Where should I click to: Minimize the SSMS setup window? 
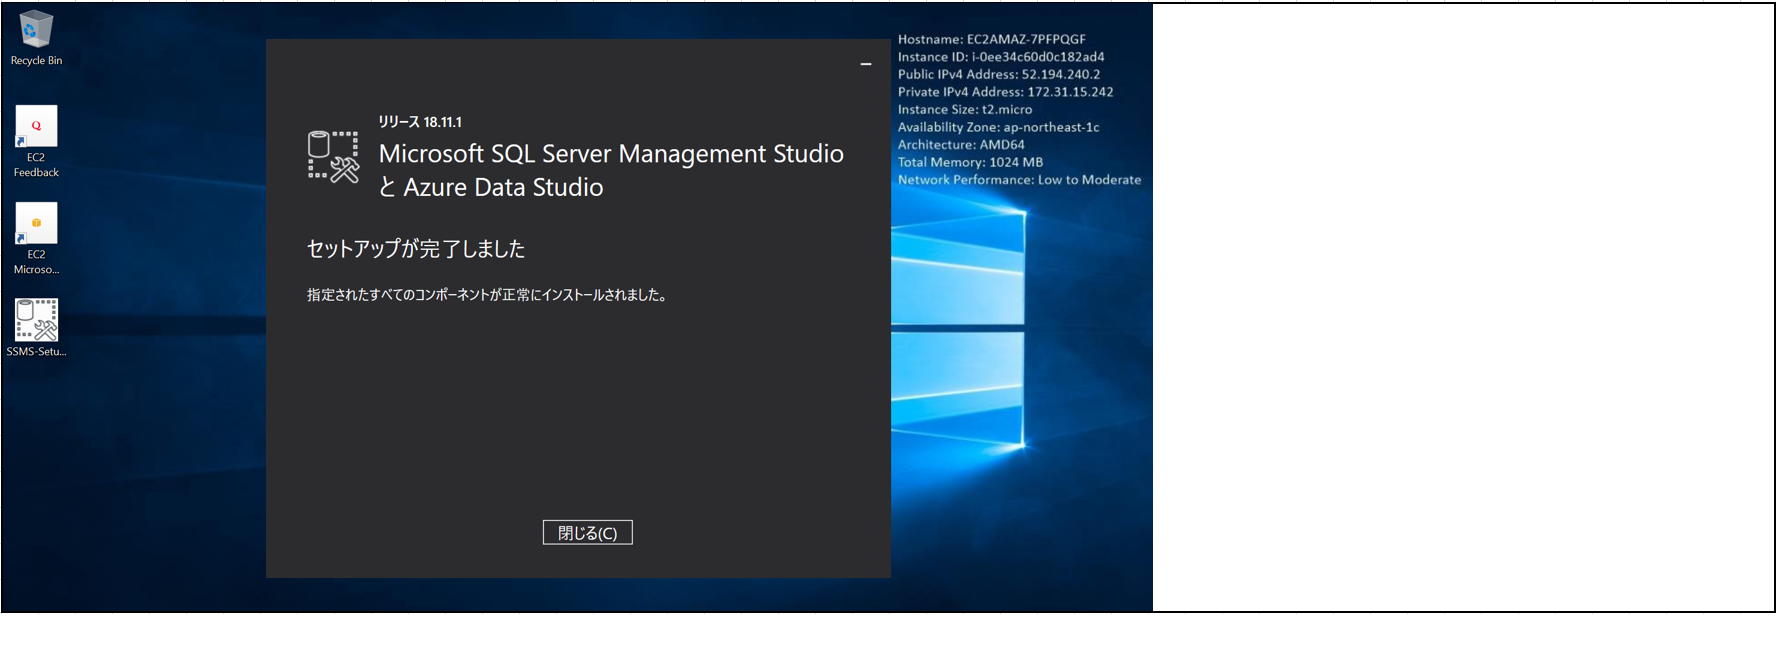click(x=866, y=64)
